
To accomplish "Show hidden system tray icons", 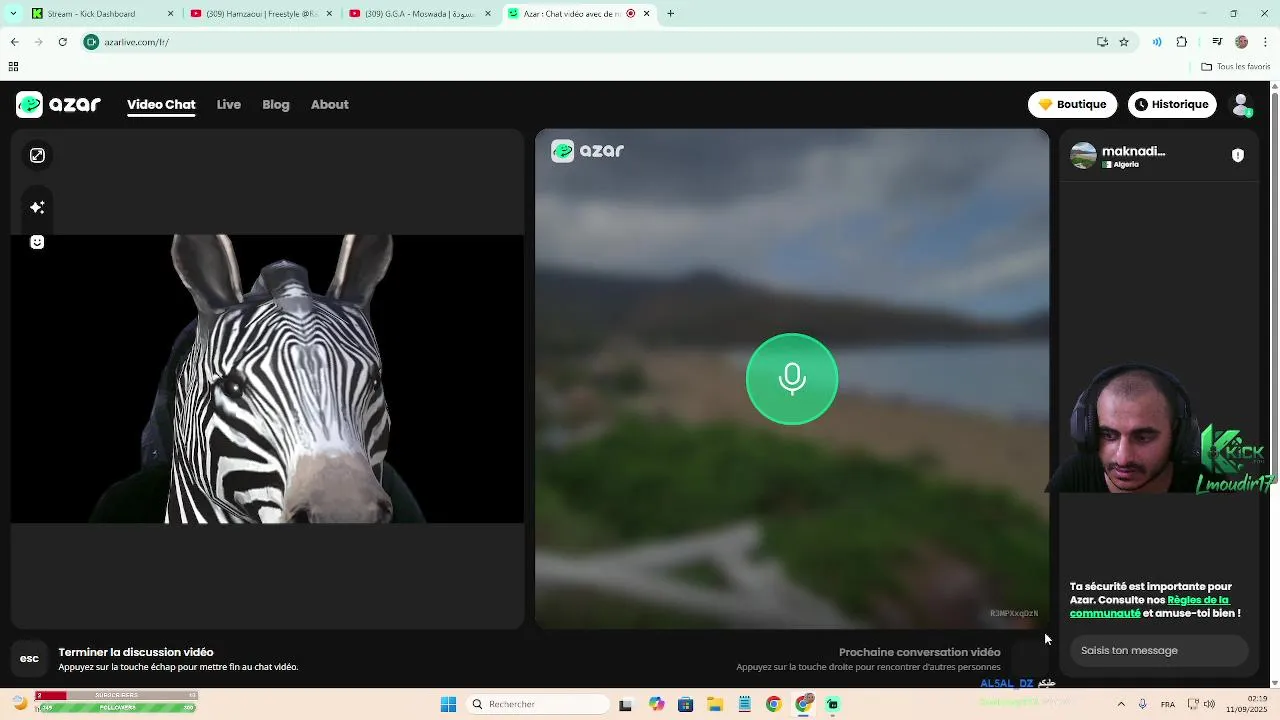I will 1121,704.
